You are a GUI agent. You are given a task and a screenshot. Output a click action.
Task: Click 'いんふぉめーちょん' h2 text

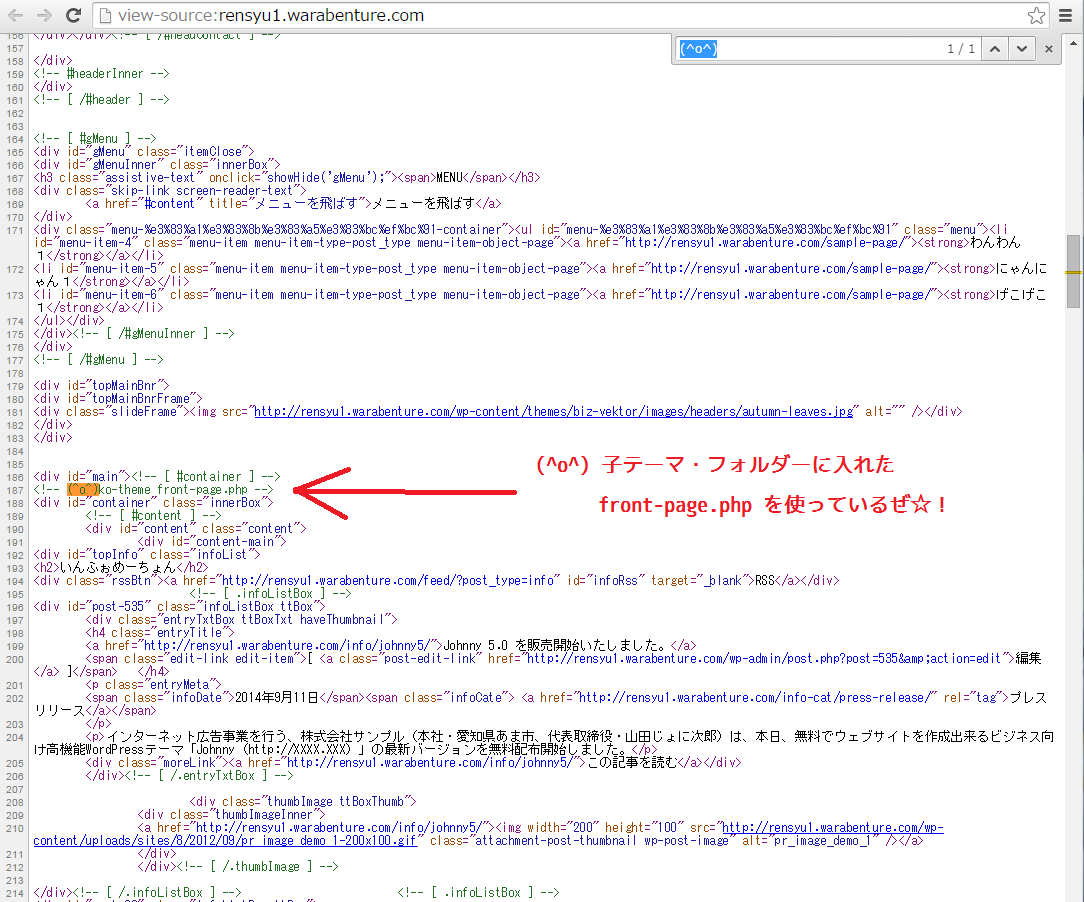tap(118, 567)
